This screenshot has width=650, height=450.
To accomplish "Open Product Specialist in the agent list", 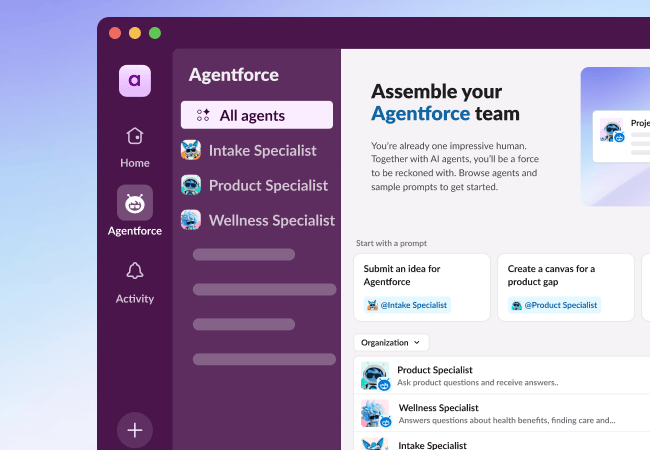I will [255, 185].
